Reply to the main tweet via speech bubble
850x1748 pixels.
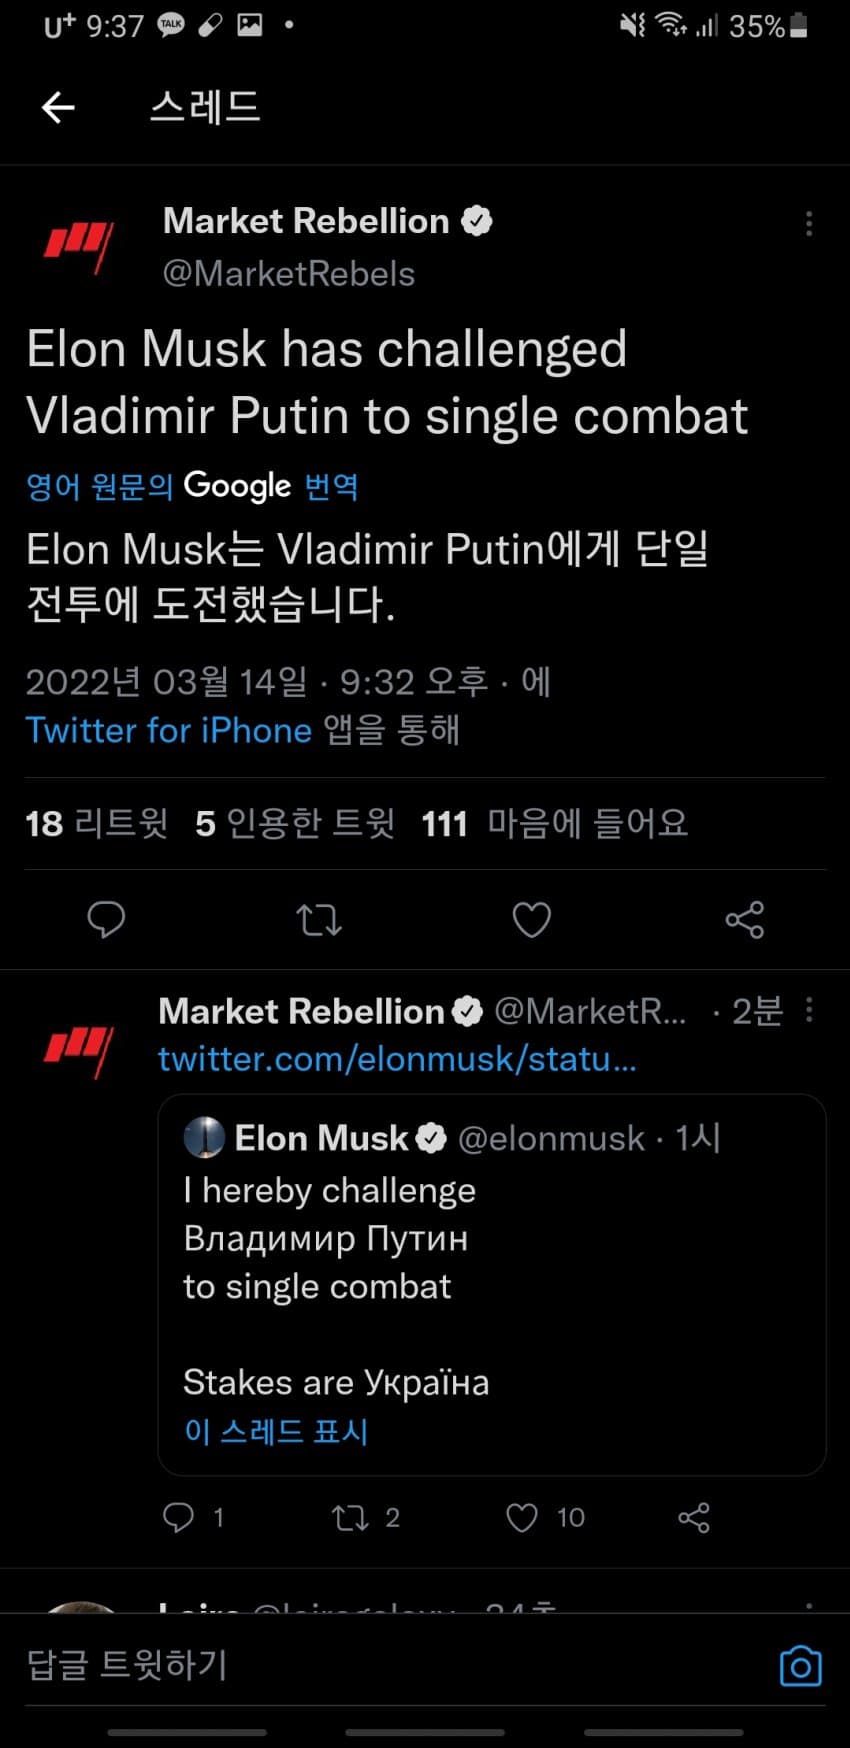[106, 919]
